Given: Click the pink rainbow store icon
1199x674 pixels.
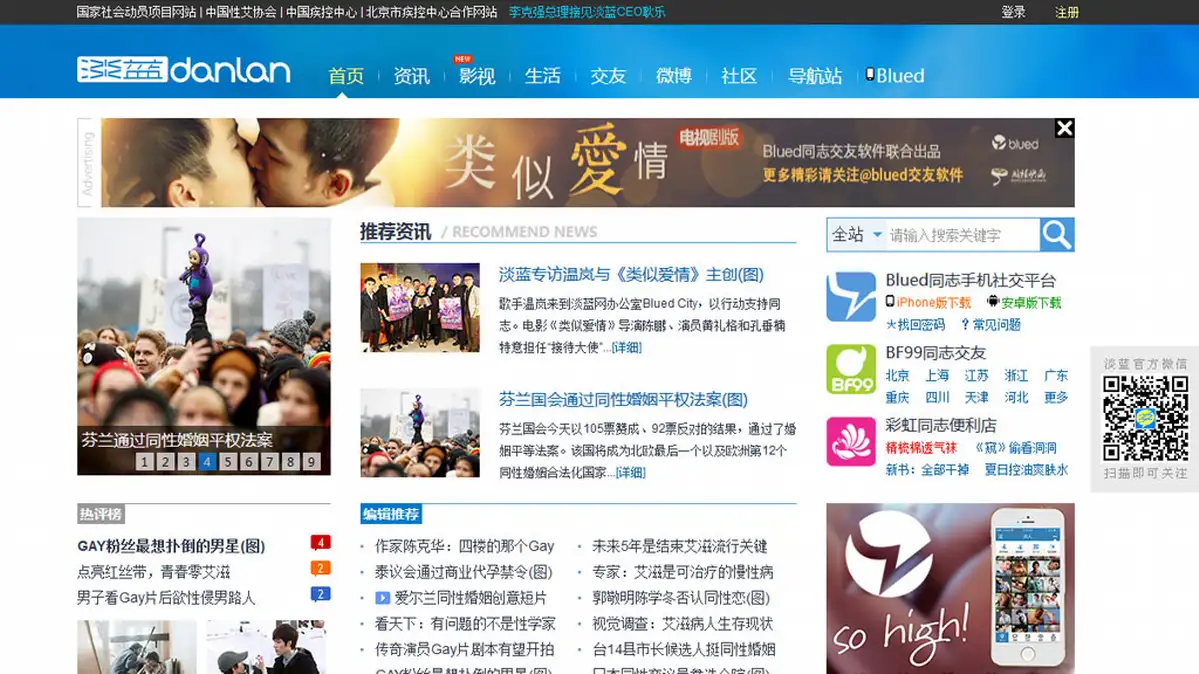Looking at the screenshot, I should (851, 442).
